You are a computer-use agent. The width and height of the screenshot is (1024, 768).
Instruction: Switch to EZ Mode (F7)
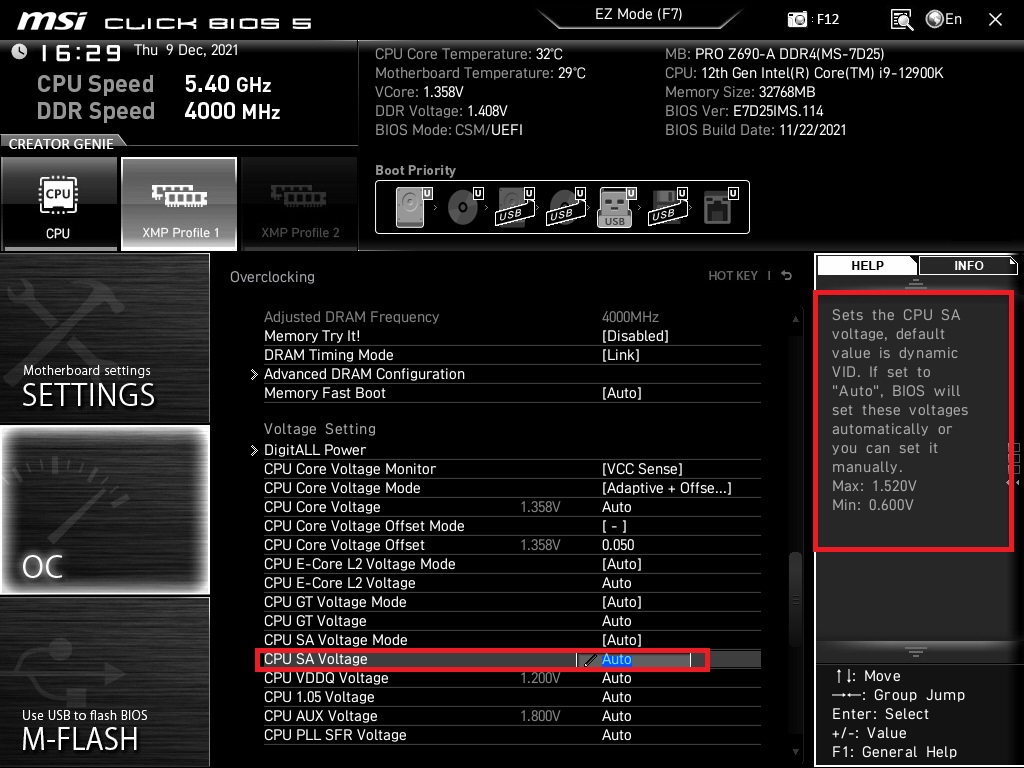tap(639, 14)
